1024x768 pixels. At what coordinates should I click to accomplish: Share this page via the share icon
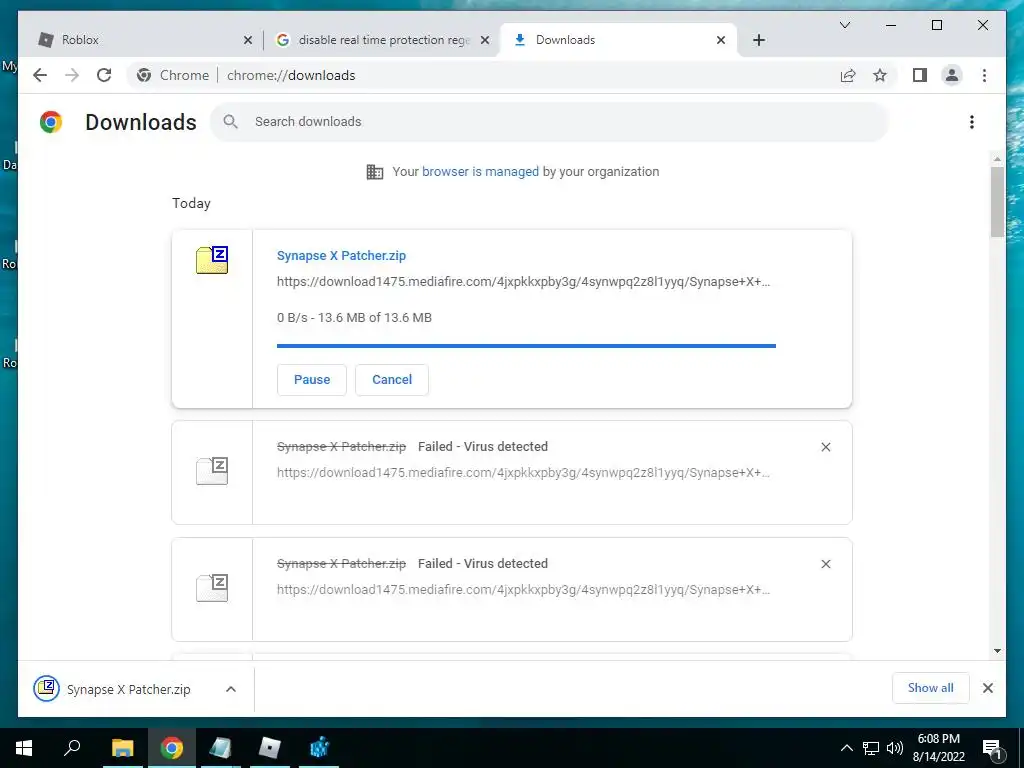pos(848,75)
